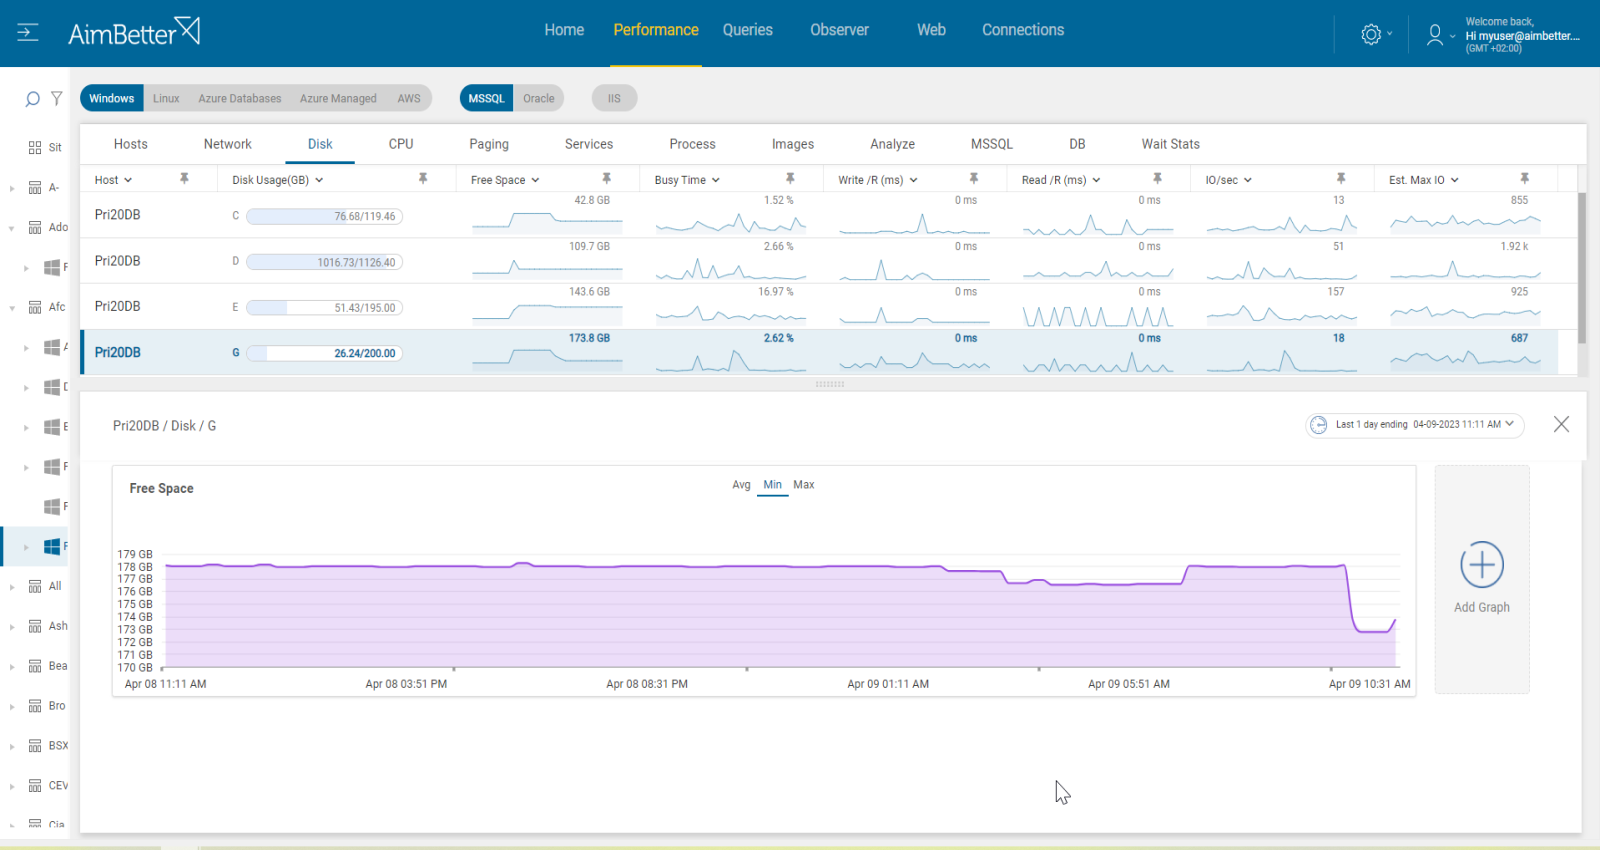The width and height of the screenshot is (1600, 850).
Task: Pin the Est. Max IO column
Action: click(1524, 178)
